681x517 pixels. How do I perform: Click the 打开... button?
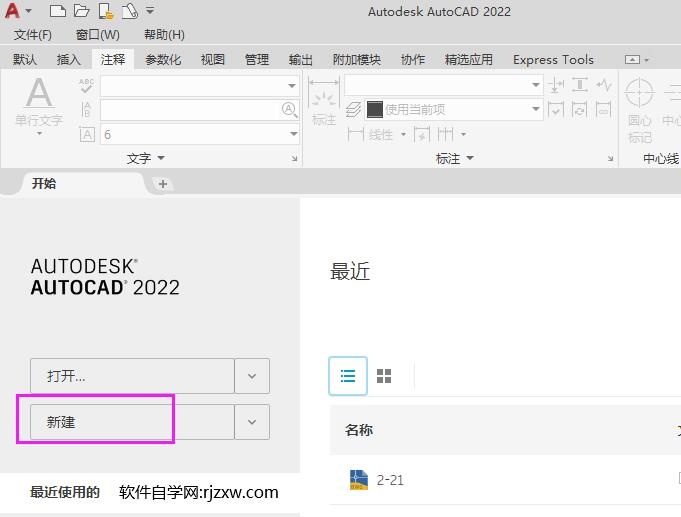point(132,376)
